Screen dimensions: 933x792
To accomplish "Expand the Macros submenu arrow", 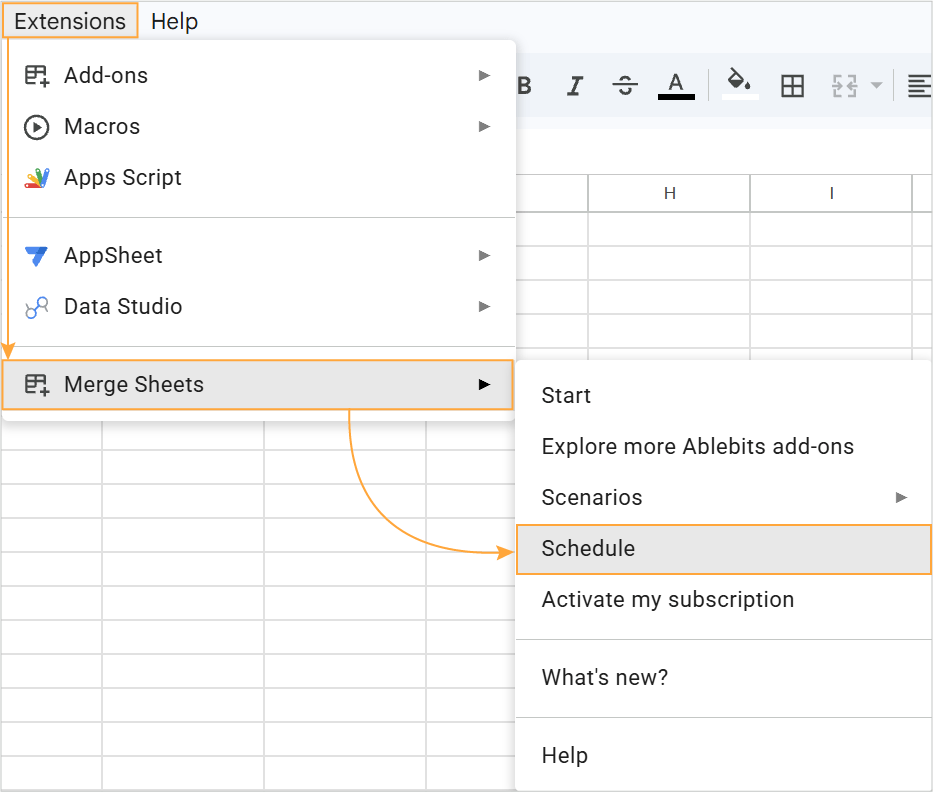I will [x=484, y=127].
